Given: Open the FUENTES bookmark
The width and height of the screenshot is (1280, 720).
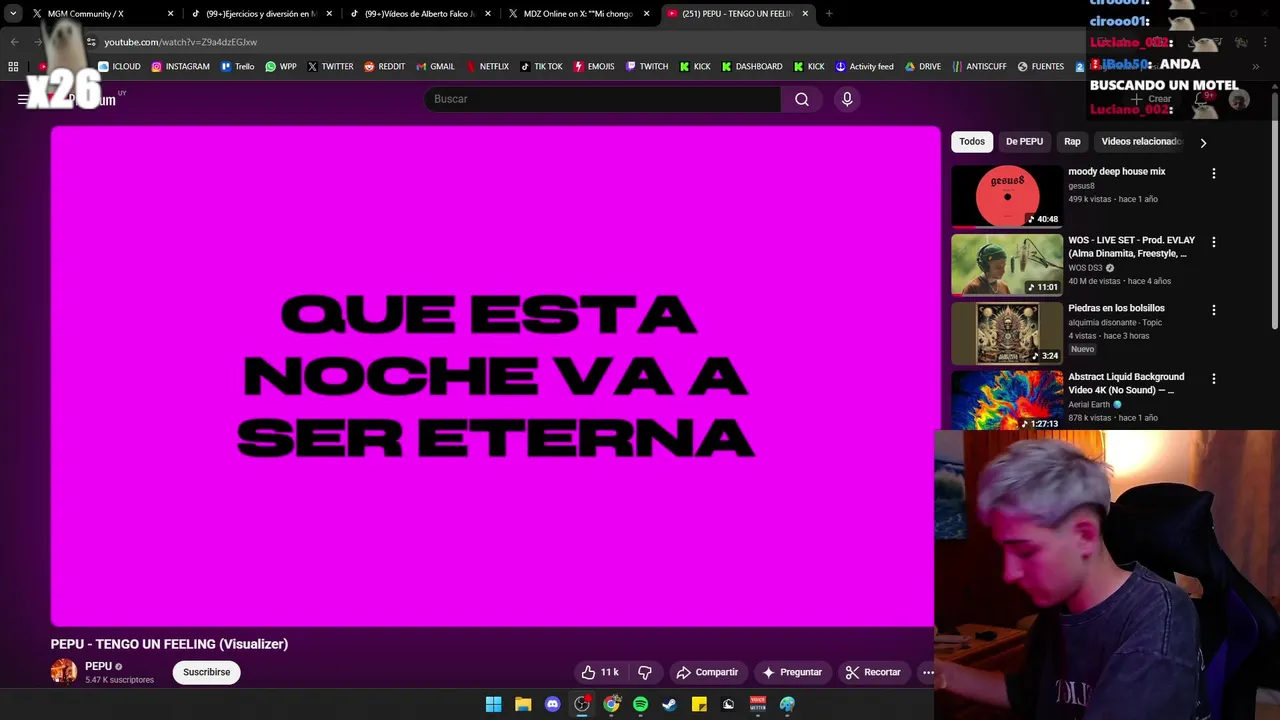Looking at the screenshot, I should tap(1041, 67).
